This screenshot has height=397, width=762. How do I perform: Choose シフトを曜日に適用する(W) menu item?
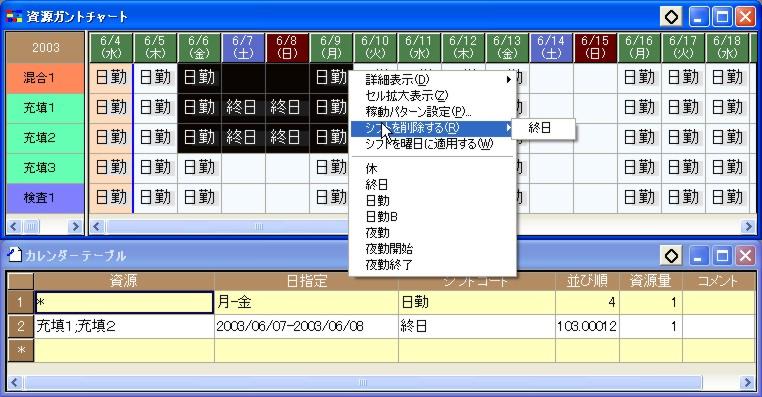pos(429,144)
